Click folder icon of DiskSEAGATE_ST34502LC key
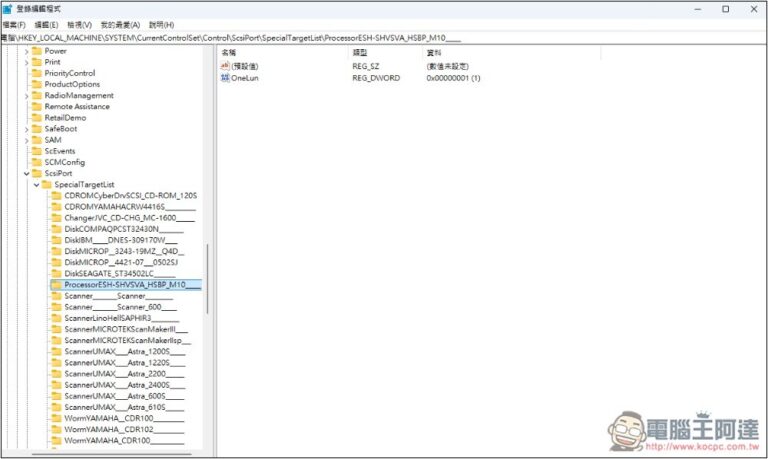The width and height of the screenshot is (768, 459). click(x=57, y=273)
